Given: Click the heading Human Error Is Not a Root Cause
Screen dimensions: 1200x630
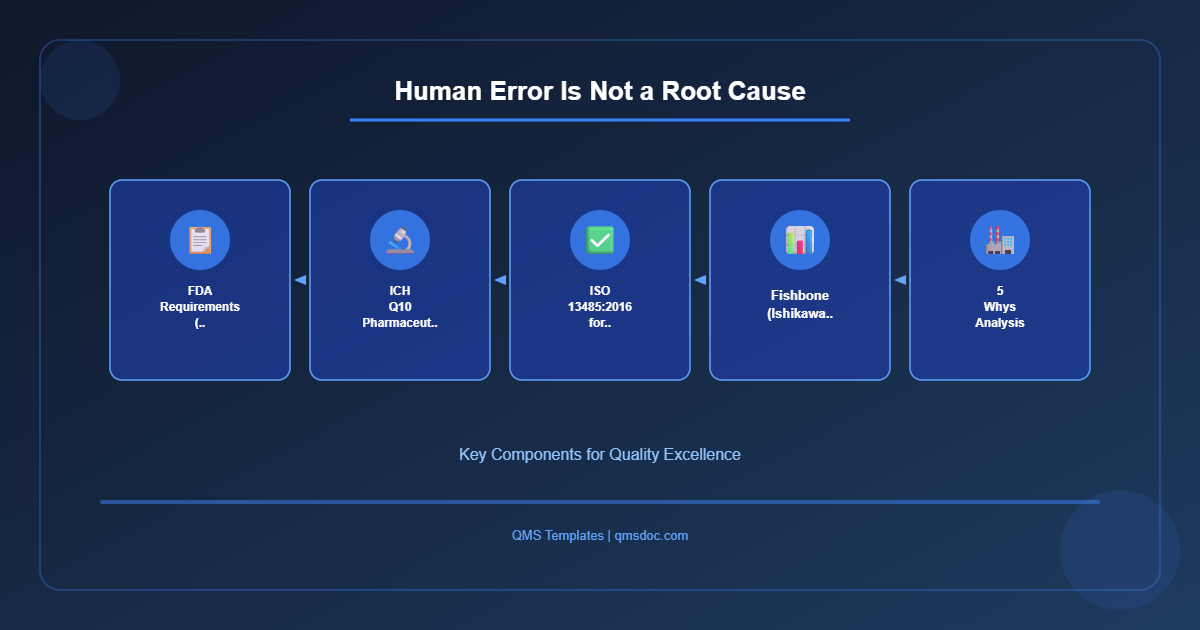Looking at the screenshot, I should point(600,91).
